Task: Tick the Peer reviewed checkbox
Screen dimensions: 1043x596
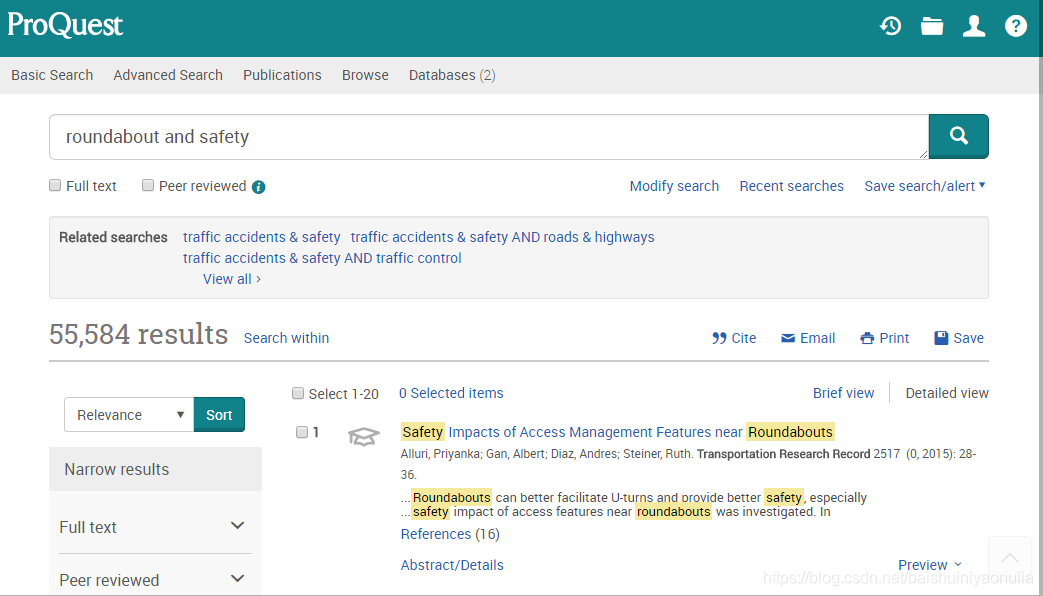Action: pos(148,186)
